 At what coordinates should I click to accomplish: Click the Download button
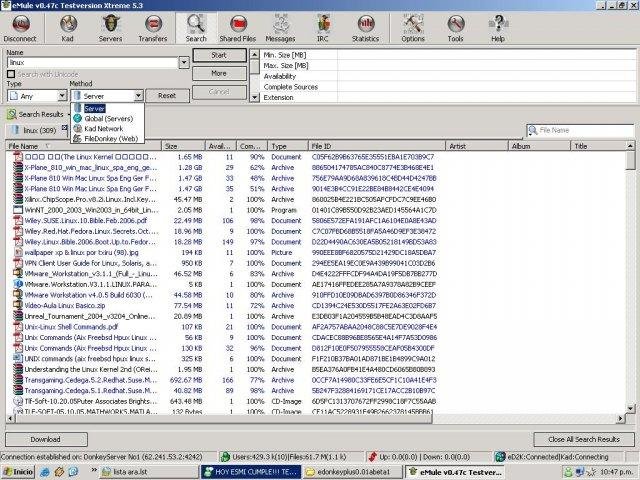point(46,439)
